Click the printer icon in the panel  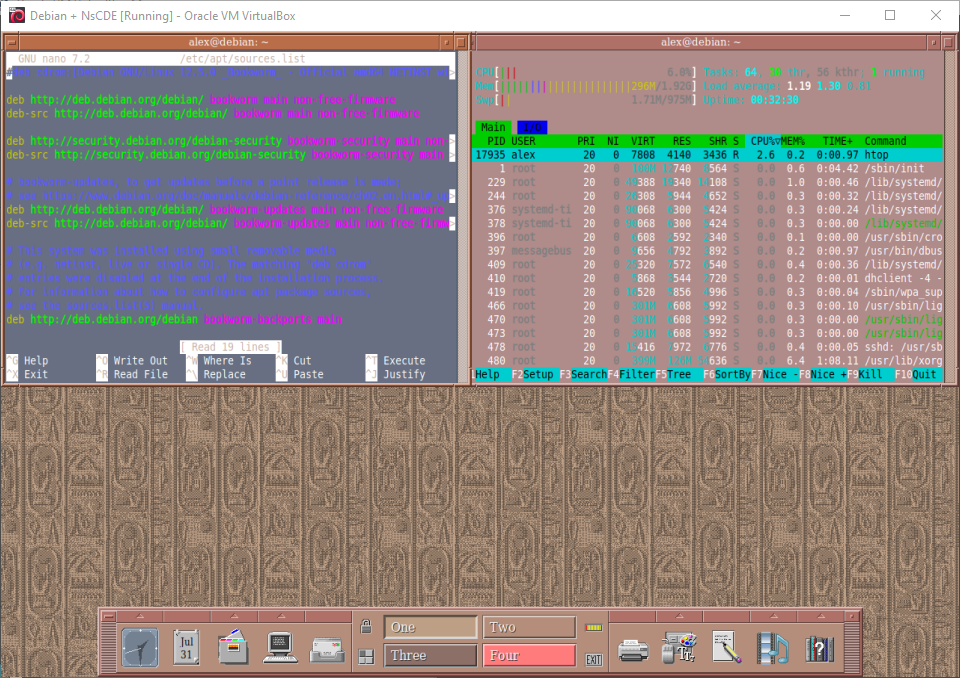pos(633,648)
